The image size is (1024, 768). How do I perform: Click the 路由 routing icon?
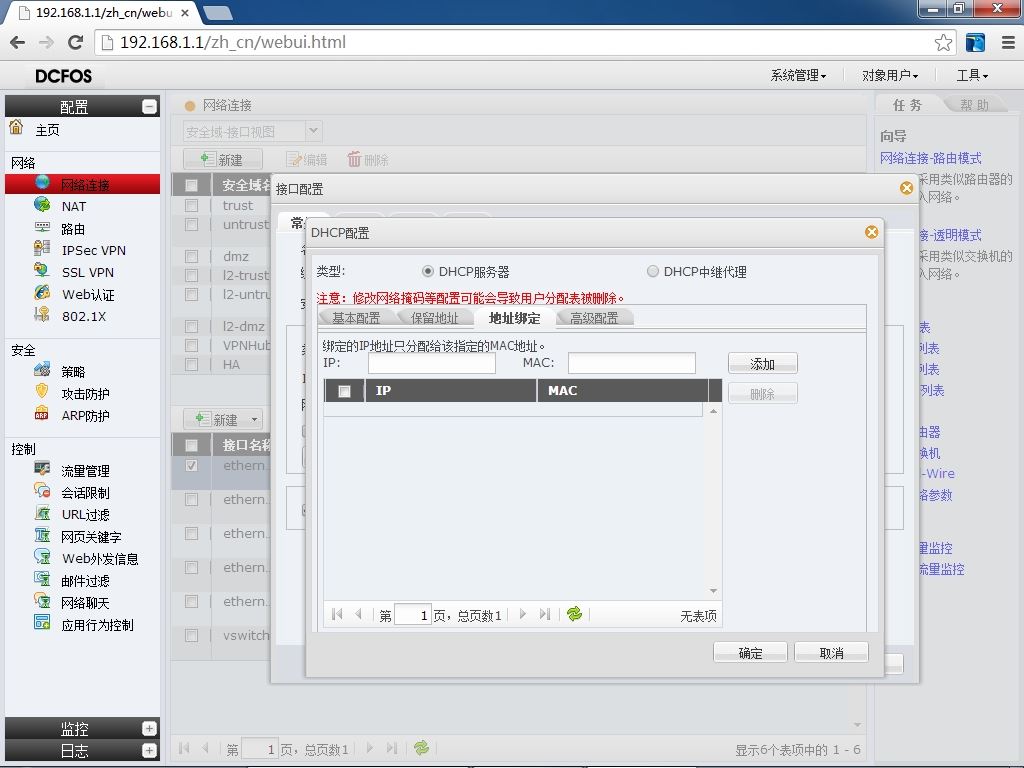click(42, 227)
